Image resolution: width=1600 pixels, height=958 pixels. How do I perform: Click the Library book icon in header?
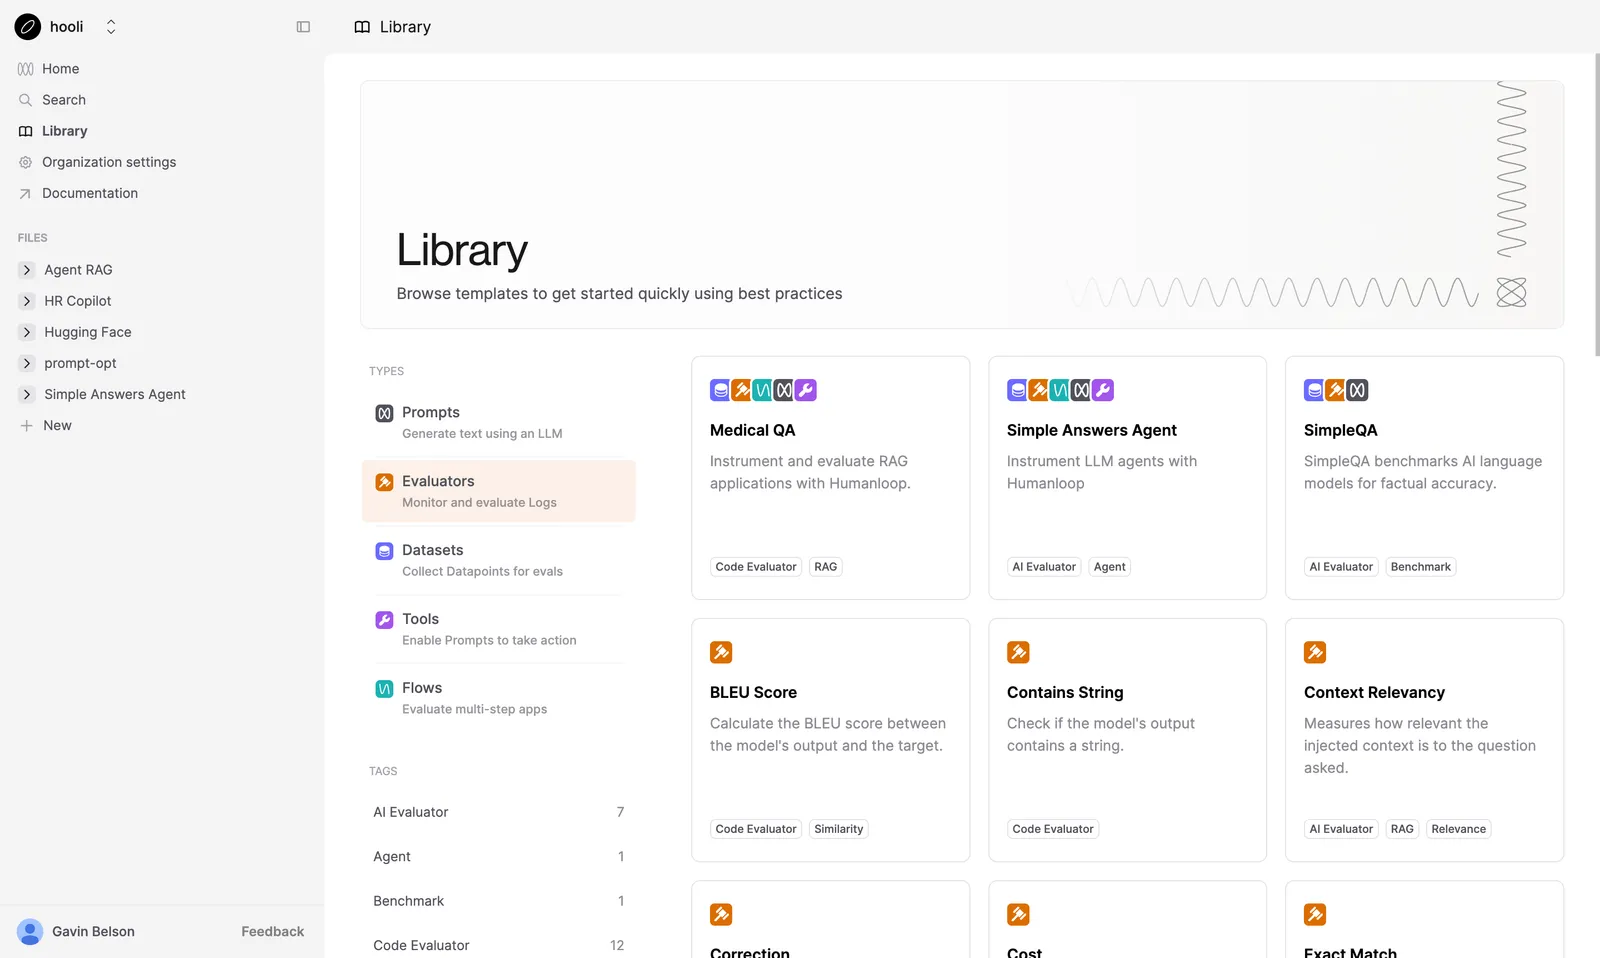click(x=362, y=27)
